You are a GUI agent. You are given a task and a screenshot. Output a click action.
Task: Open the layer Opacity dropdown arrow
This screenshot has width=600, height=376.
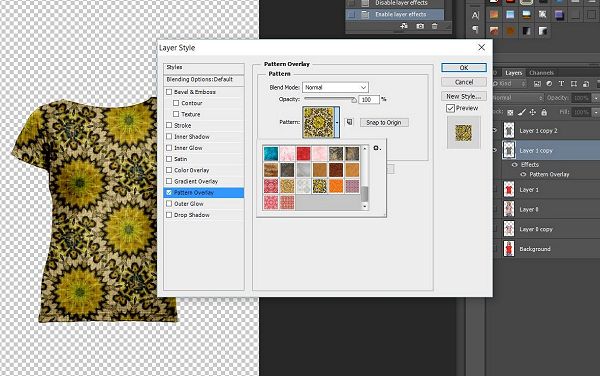(595, 98)
